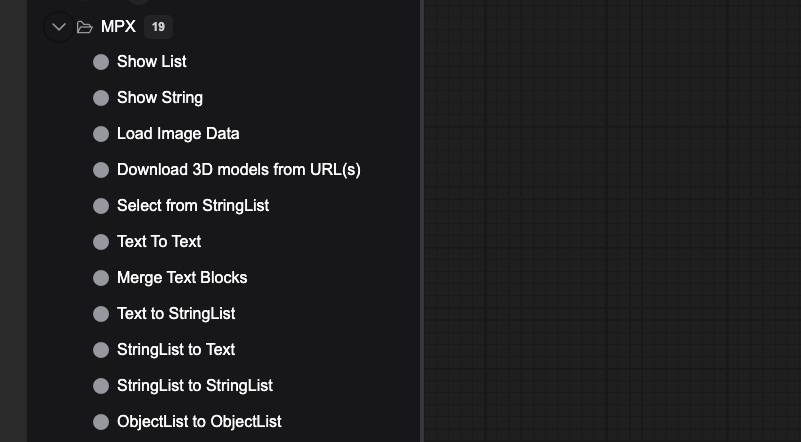Select the Show List node
The image size is (801, 442).
(152, 62)
